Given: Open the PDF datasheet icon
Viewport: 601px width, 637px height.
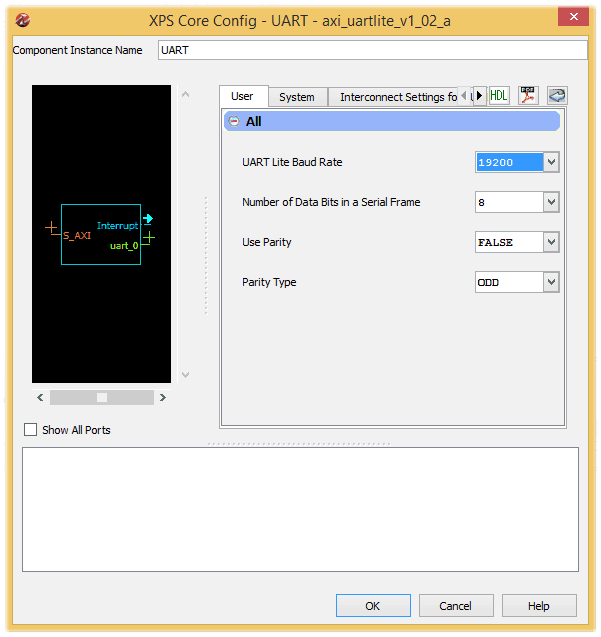Looking at the screenshot, I should tap(528, 96).
